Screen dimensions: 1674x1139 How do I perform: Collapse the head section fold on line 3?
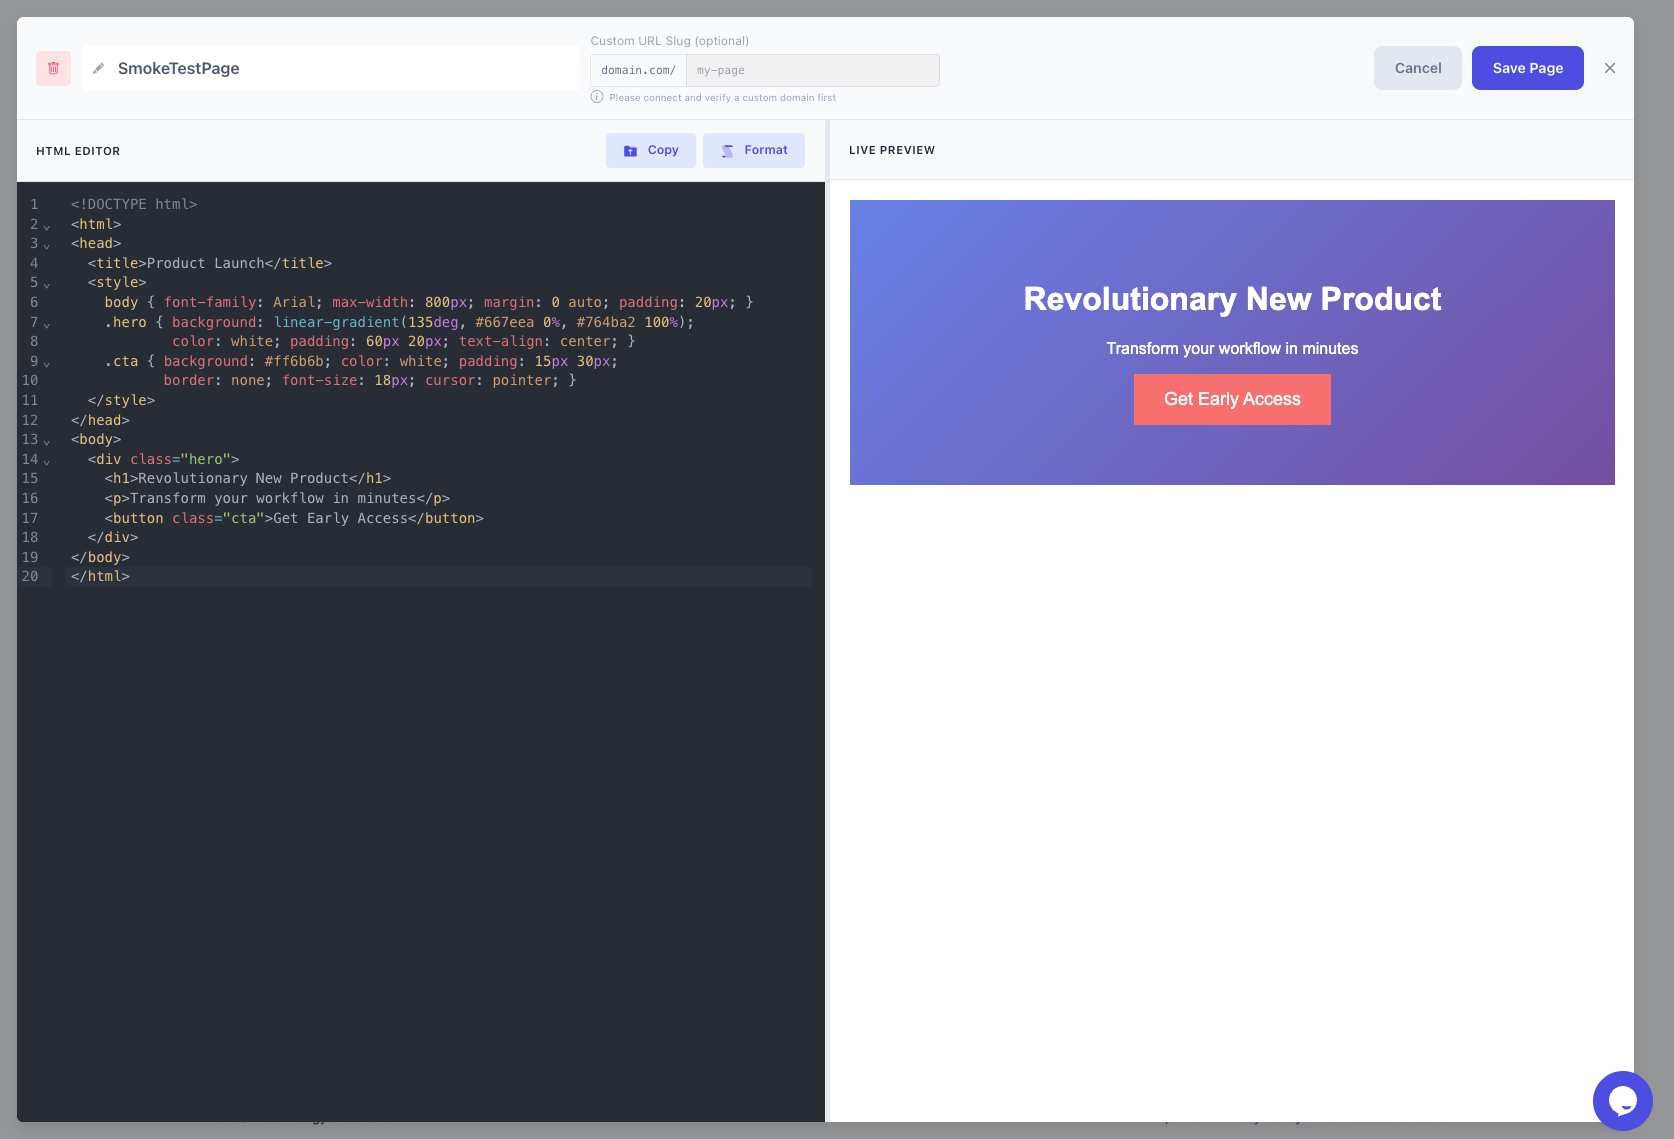point(47,245)
